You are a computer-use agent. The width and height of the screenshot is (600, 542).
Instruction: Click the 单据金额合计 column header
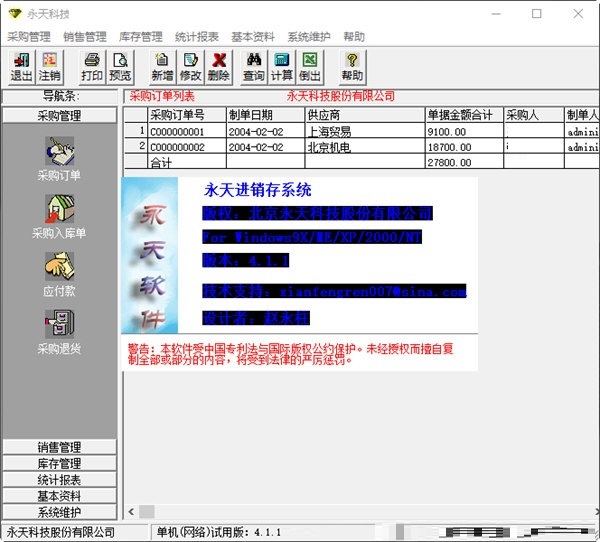point(464,115)
